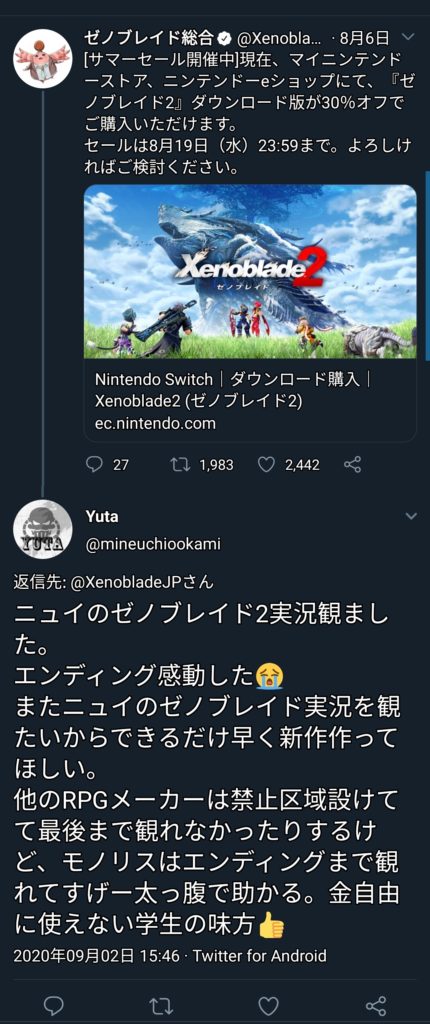Screen dimensions: 430x1024
Task: Select the Twitter for Android source label
Action: pos(260,956)
